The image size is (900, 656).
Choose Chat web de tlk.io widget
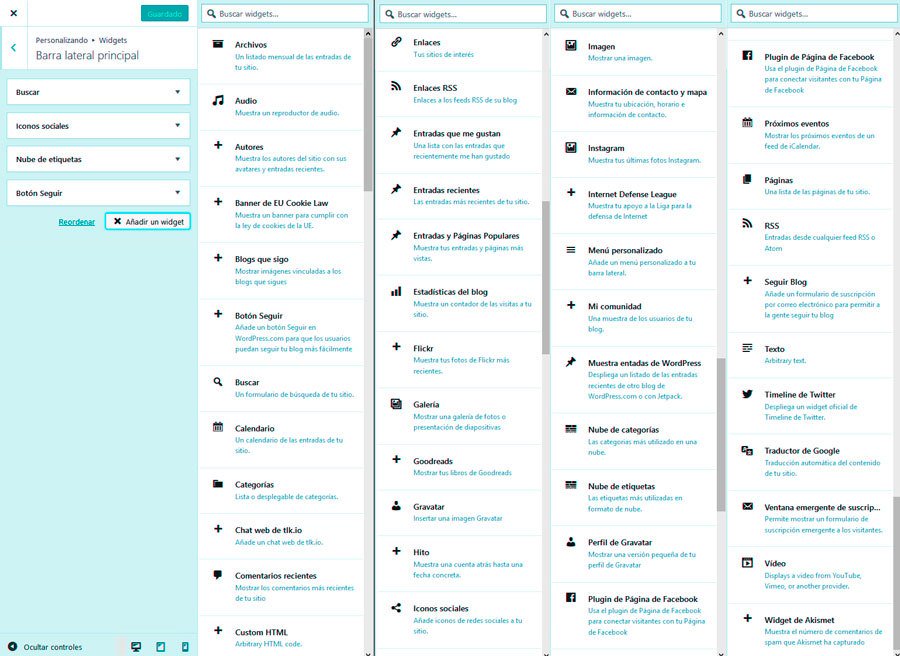[x=281, y=535]
